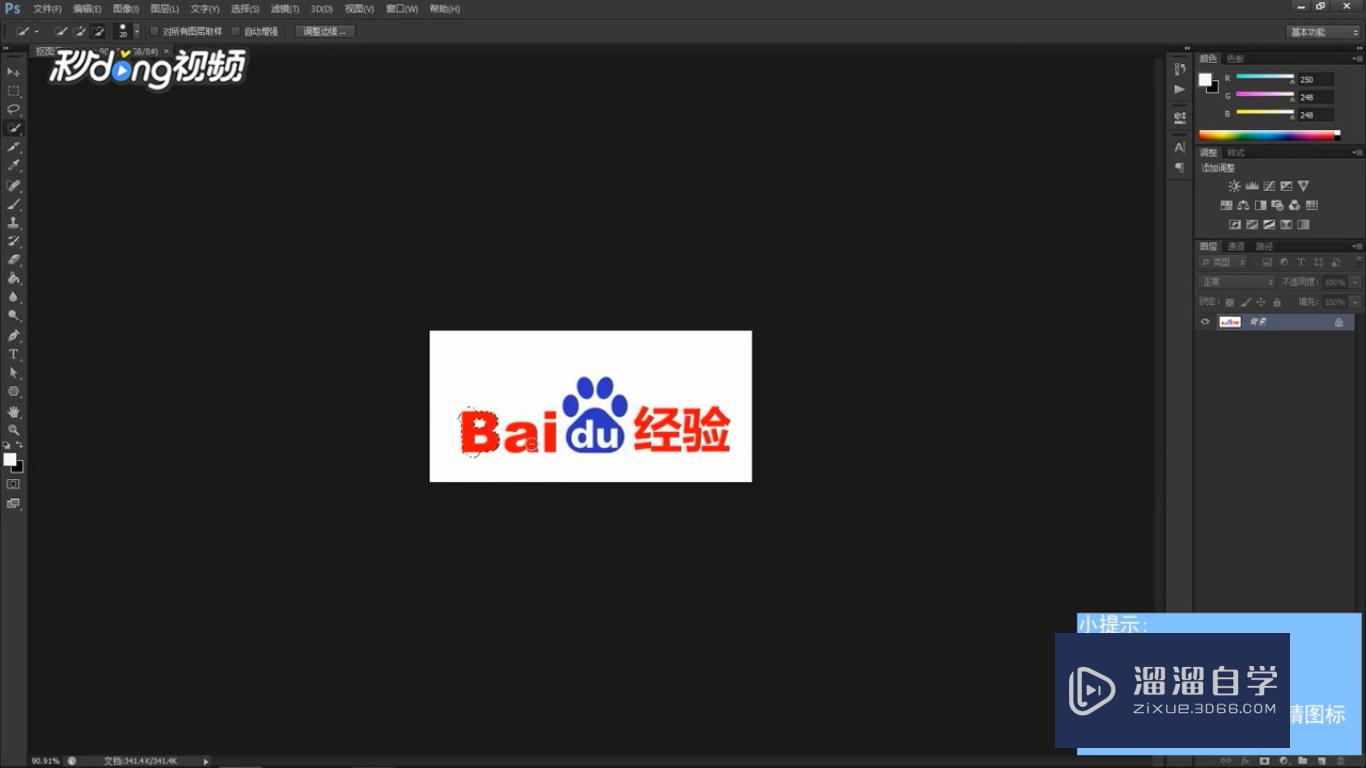Select the Rectangular Marquee tool
Image resolution: width=1366 pixels, height=768 pixels.
14,91
